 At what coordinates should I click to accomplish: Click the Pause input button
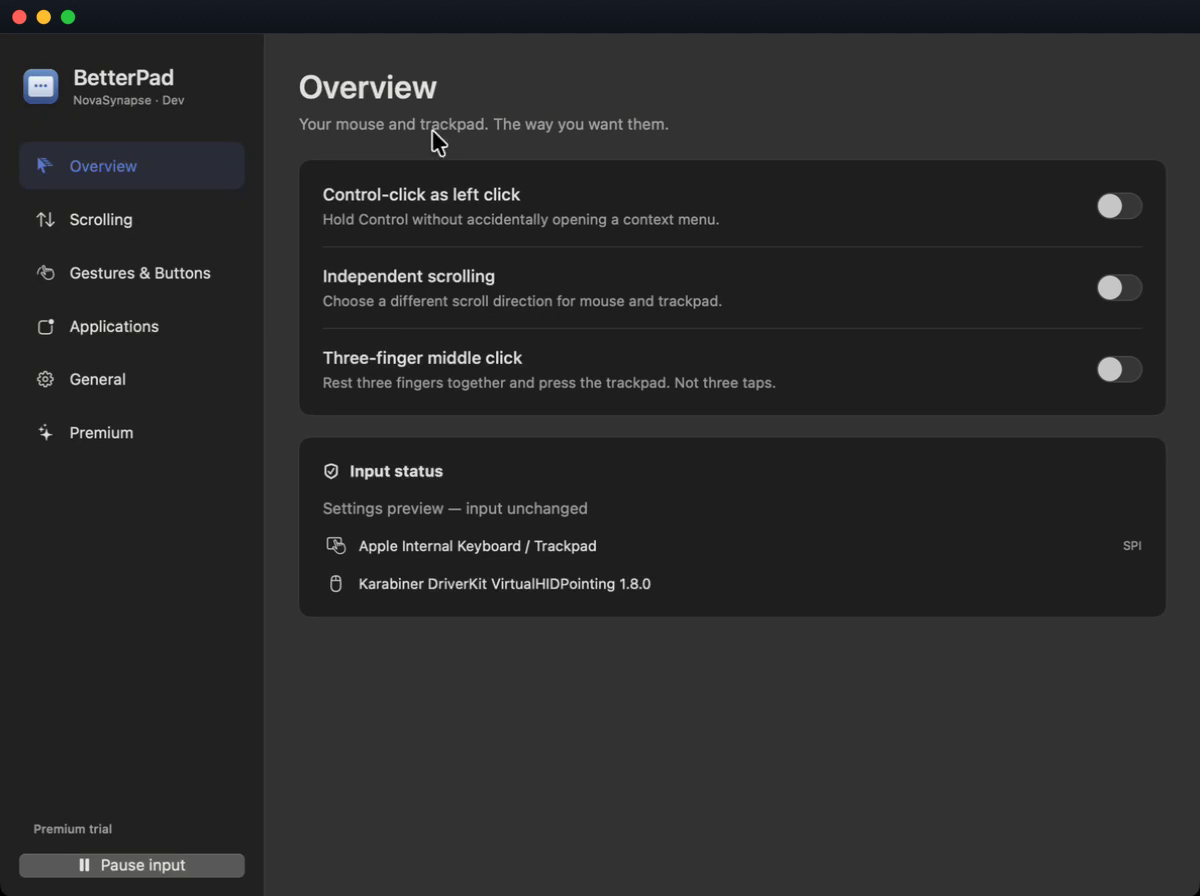click(x=132, y=865)
